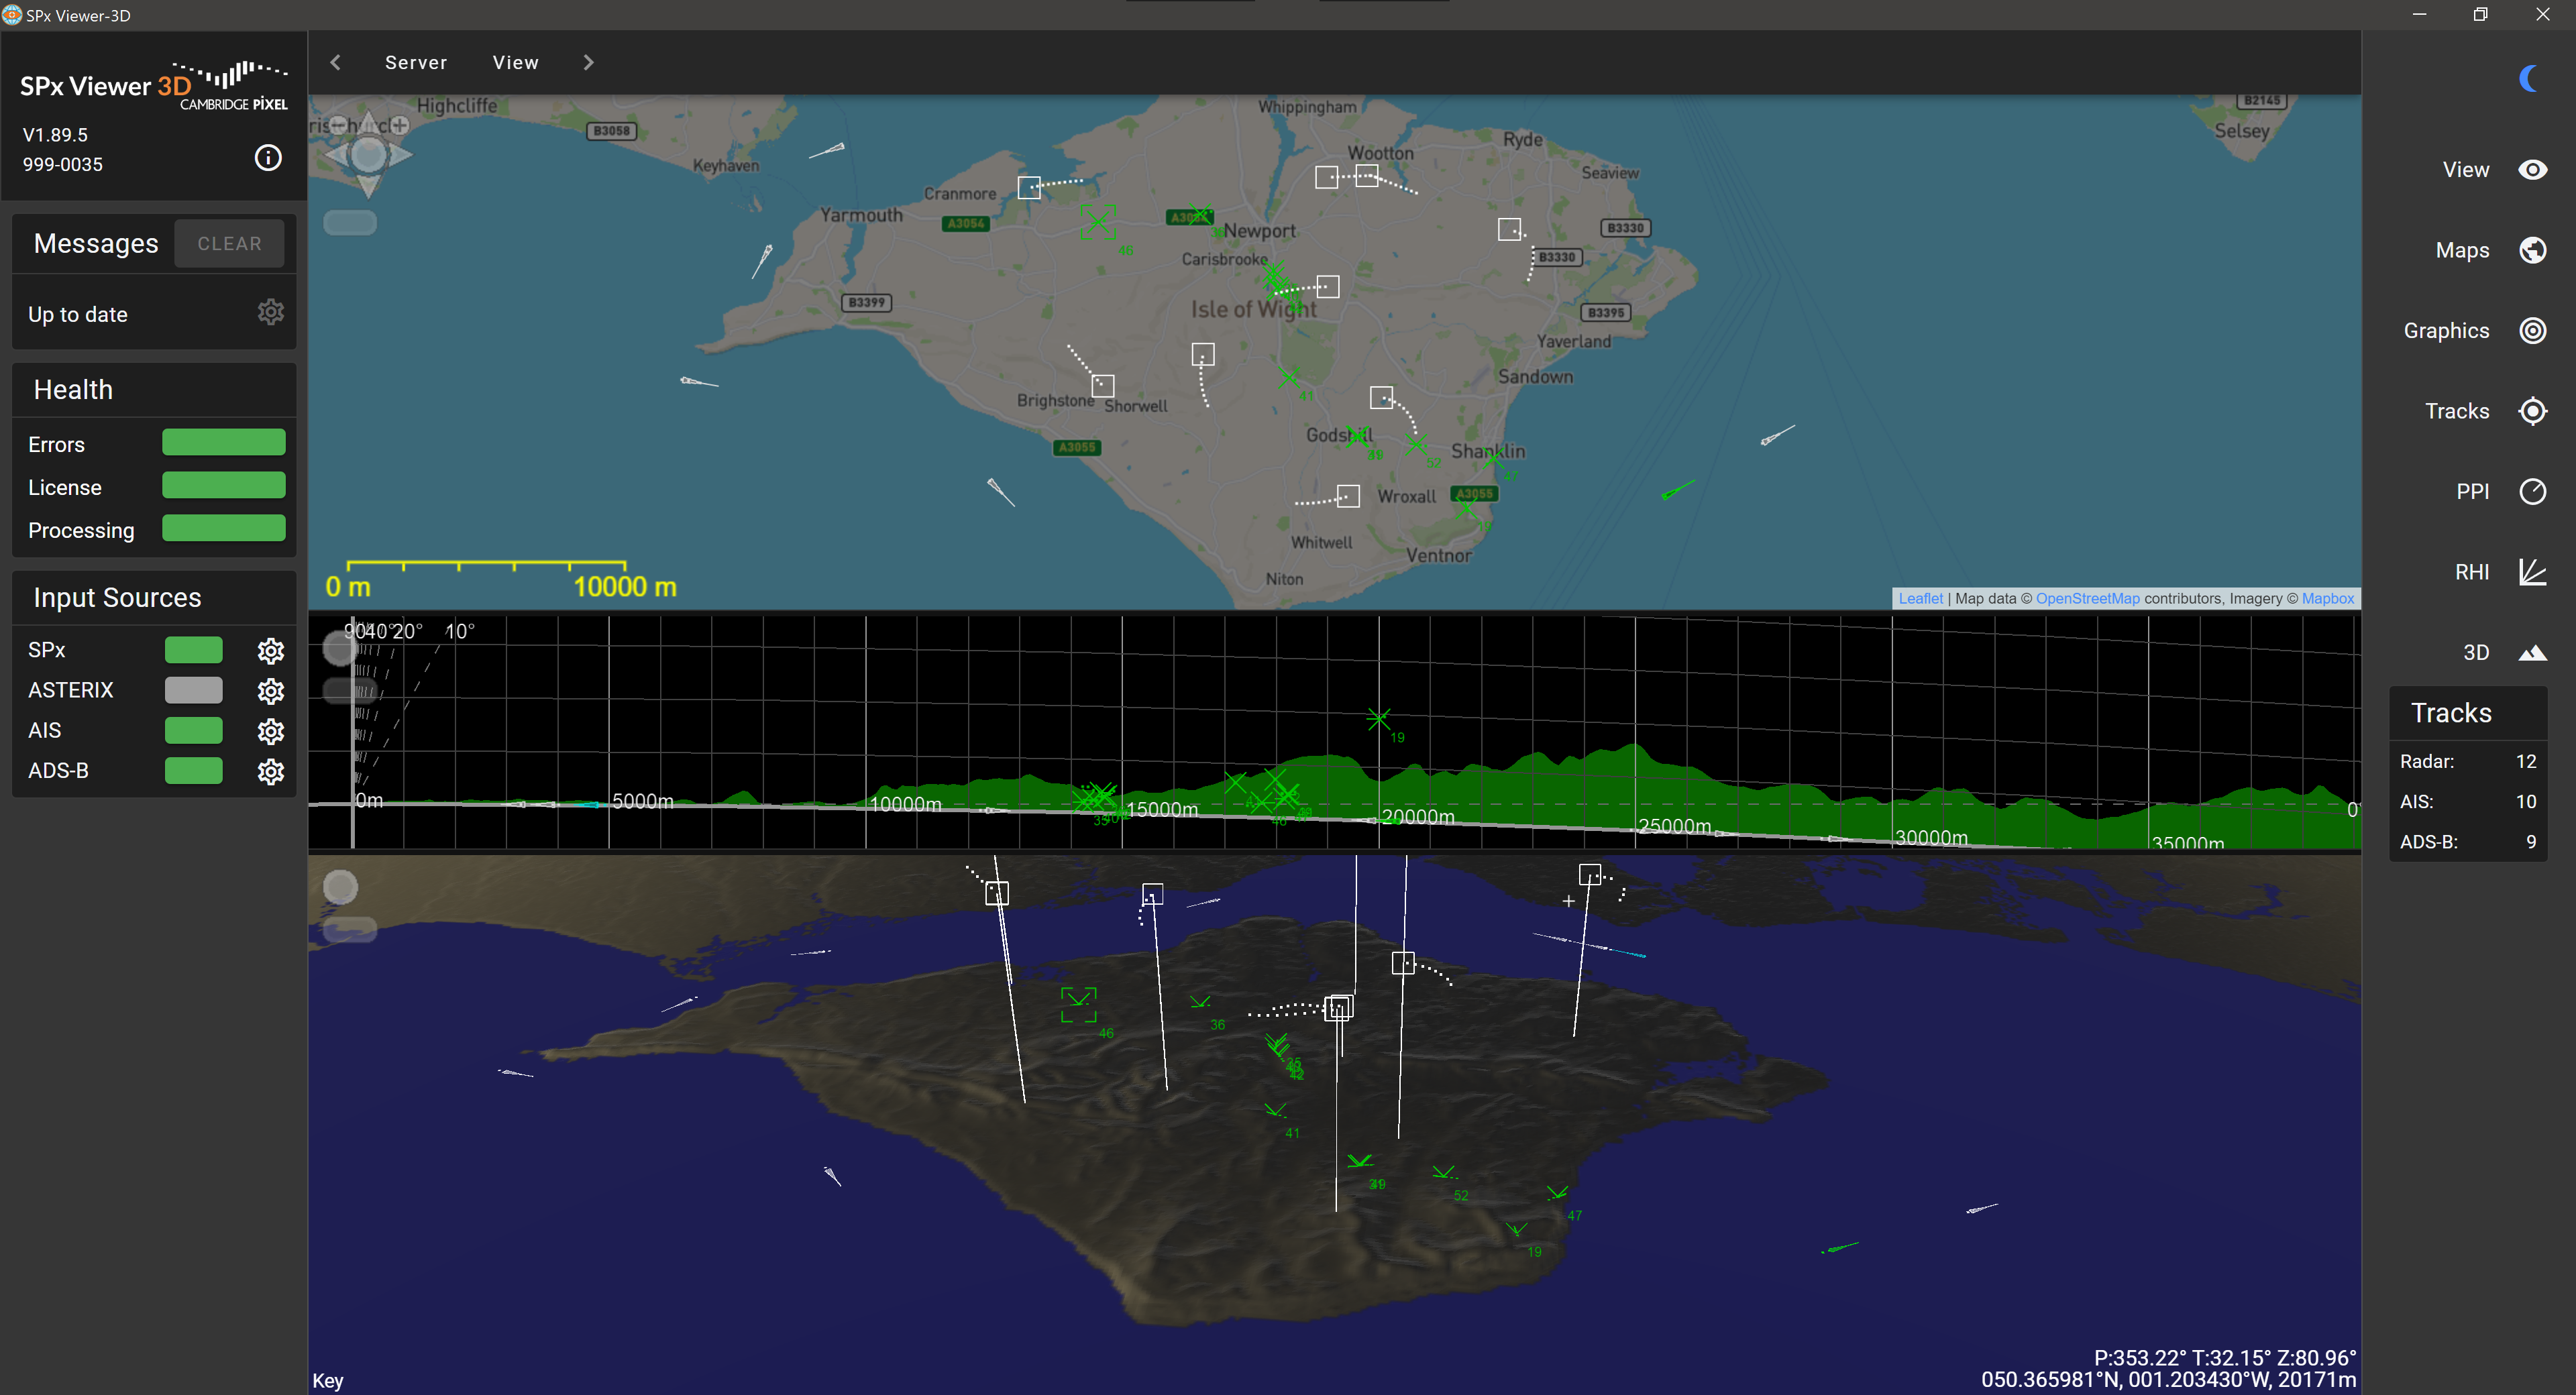2576x1395 pixels.
Task: Disable the AIS input source
Action: tap(193, 730)
